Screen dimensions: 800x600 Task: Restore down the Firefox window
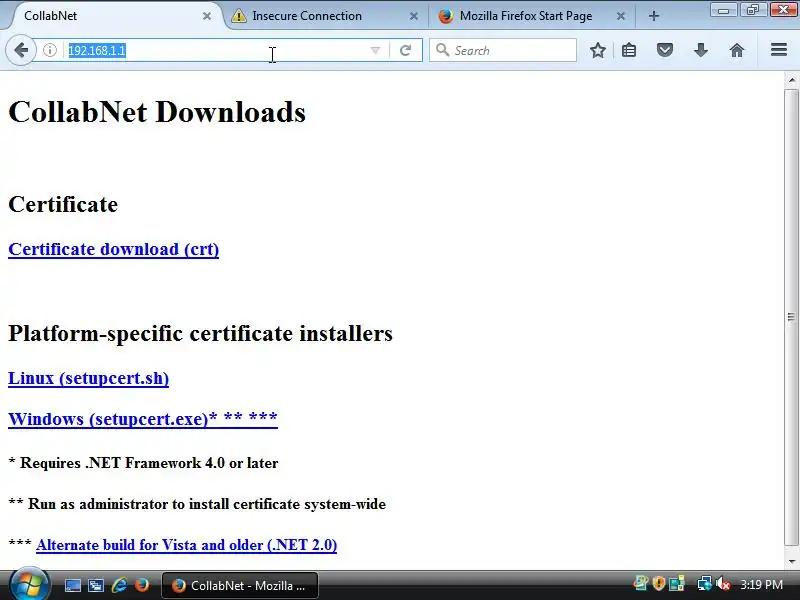[753, 10]
